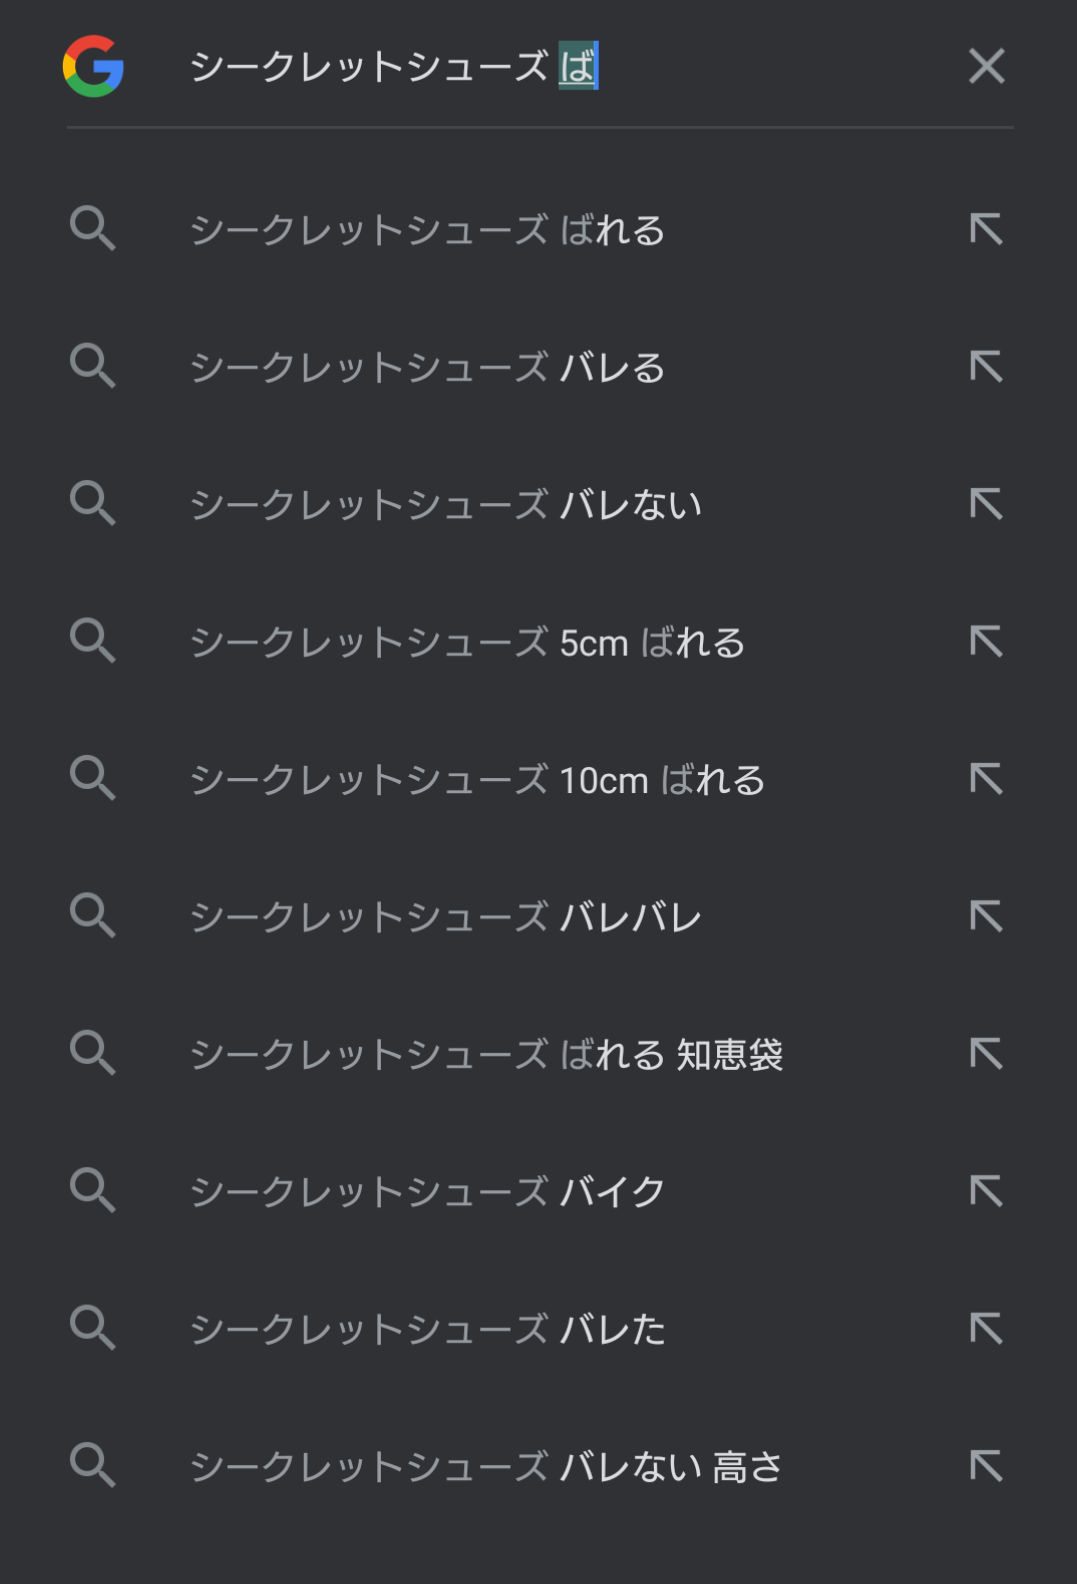
Task: Insert ばれる 知恵袋 suggestion via arrow icon
Action: (986, 1053)
